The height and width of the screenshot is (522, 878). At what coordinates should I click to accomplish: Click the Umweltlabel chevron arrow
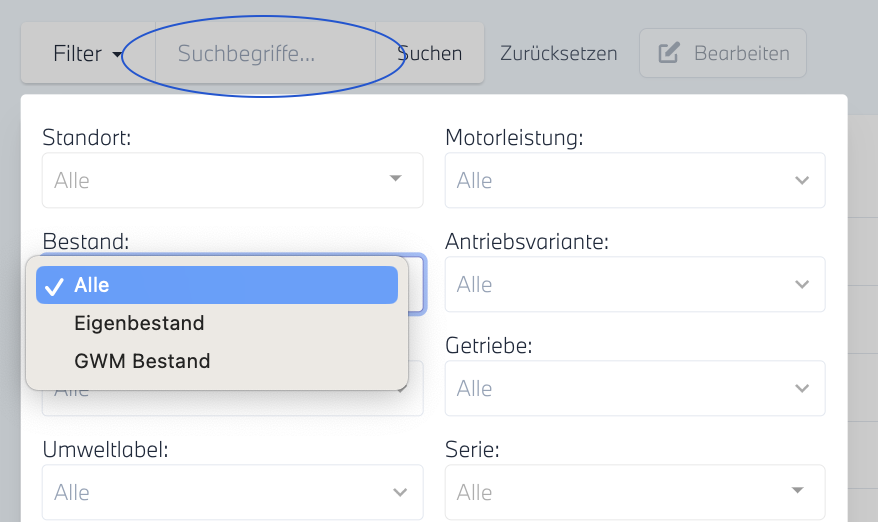pos(400,492)
